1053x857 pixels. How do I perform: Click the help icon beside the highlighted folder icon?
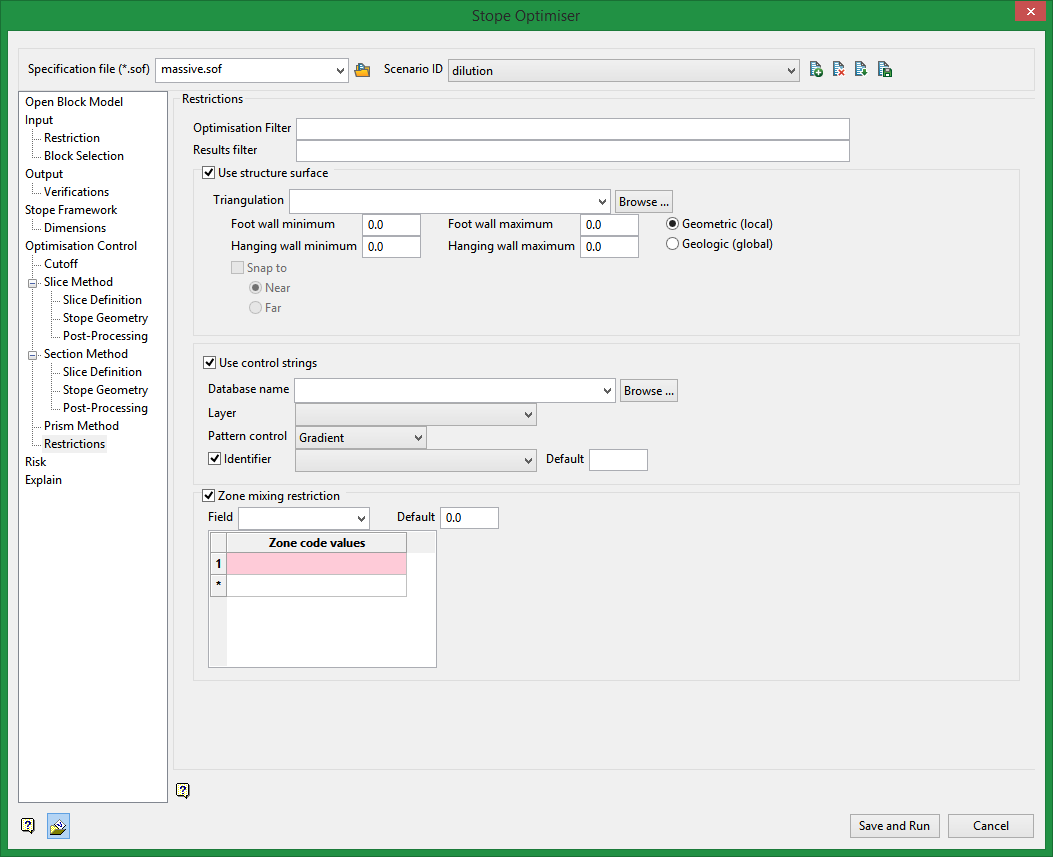click(x=28, y=826)
